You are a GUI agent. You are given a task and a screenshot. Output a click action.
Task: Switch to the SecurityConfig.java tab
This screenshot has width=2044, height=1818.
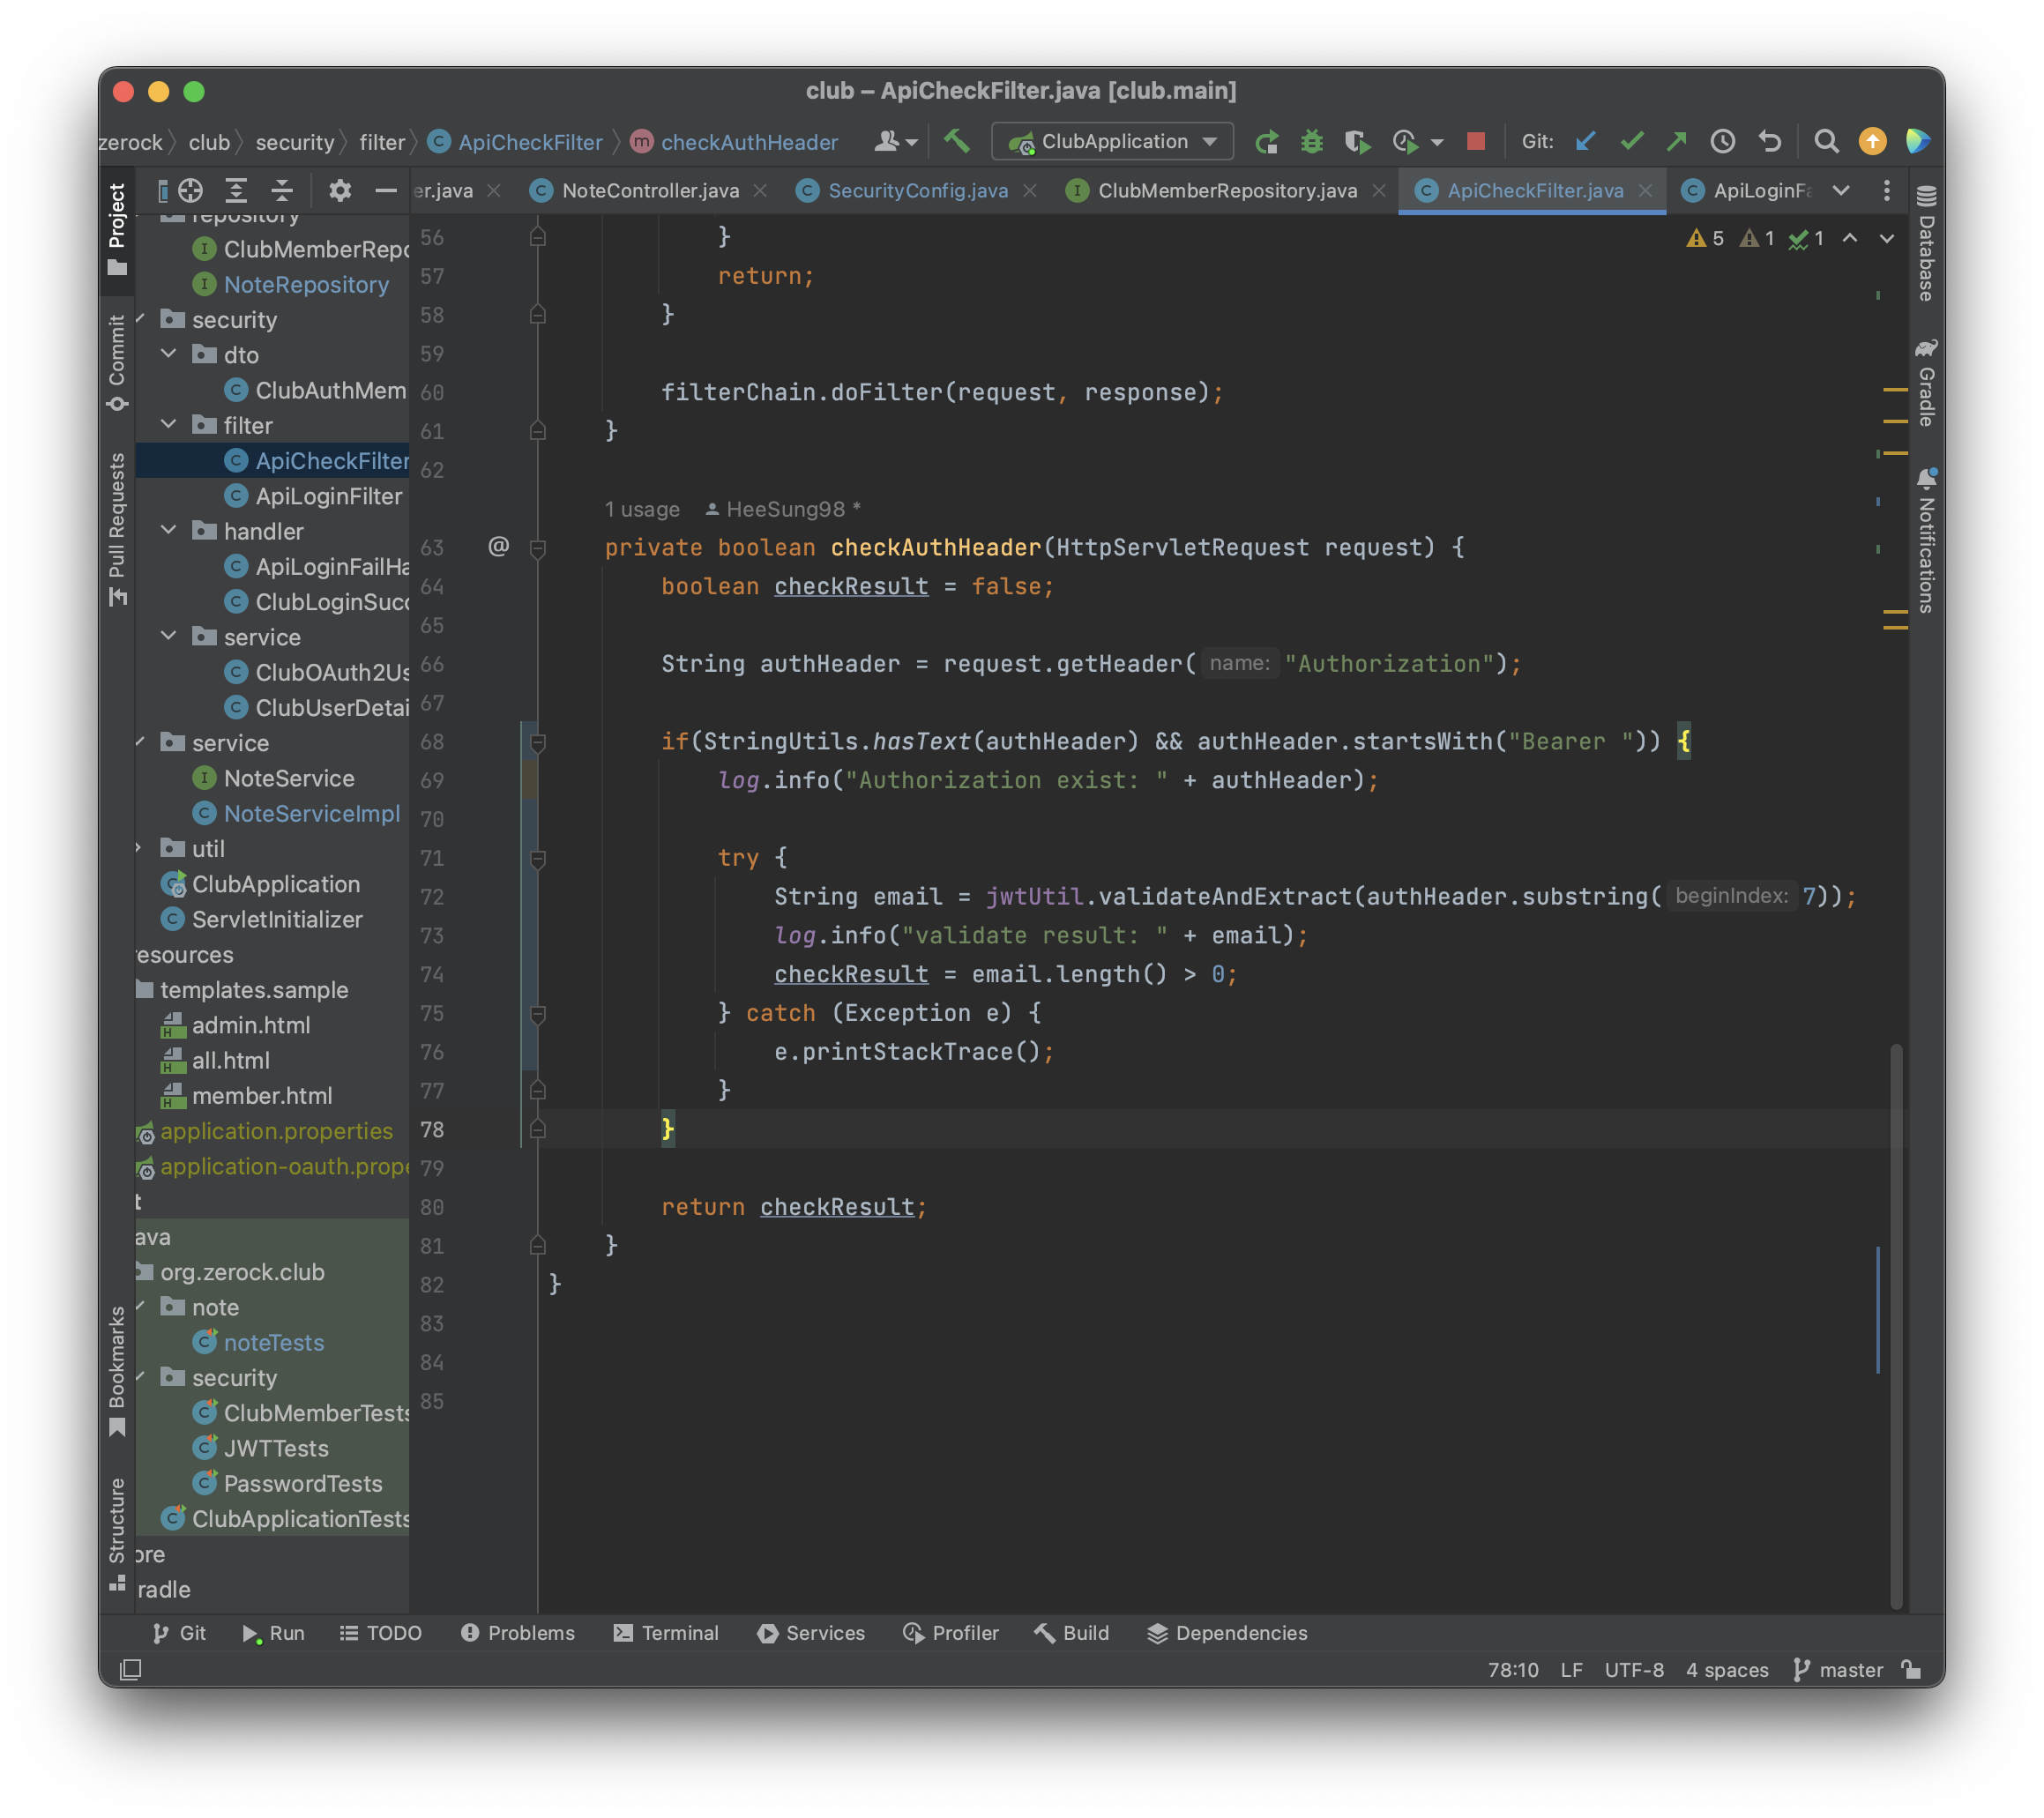917,190
